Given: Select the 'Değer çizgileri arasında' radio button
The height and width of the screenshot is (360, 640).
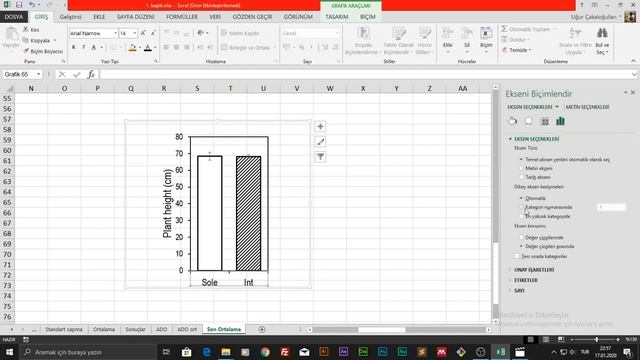Looking at the screenshot, I should click(x=521, y=246).
